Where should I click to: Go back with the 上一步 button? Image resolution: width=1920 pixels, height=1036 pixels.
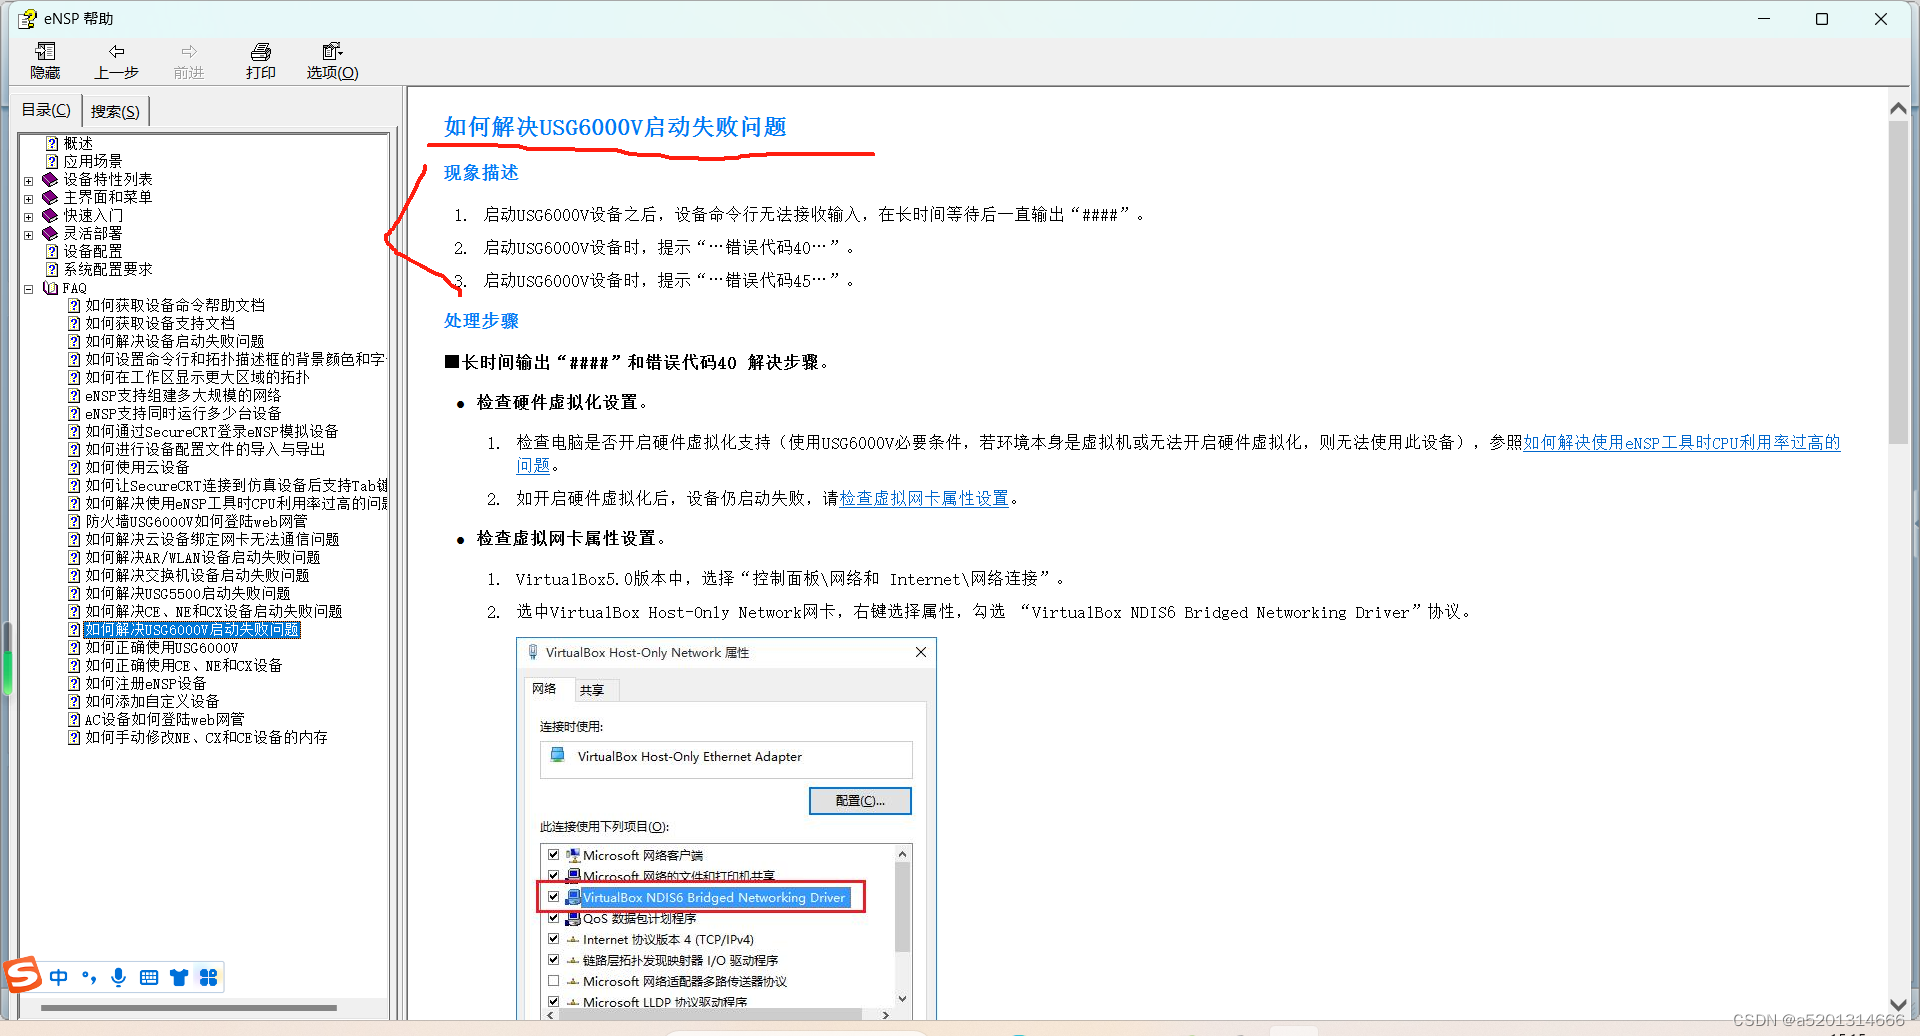117,60
